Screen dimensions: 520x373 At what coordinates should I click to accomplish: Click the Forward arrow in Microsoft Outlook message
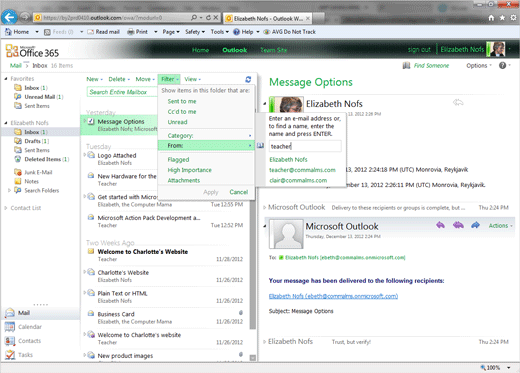[x=475, y=225]
